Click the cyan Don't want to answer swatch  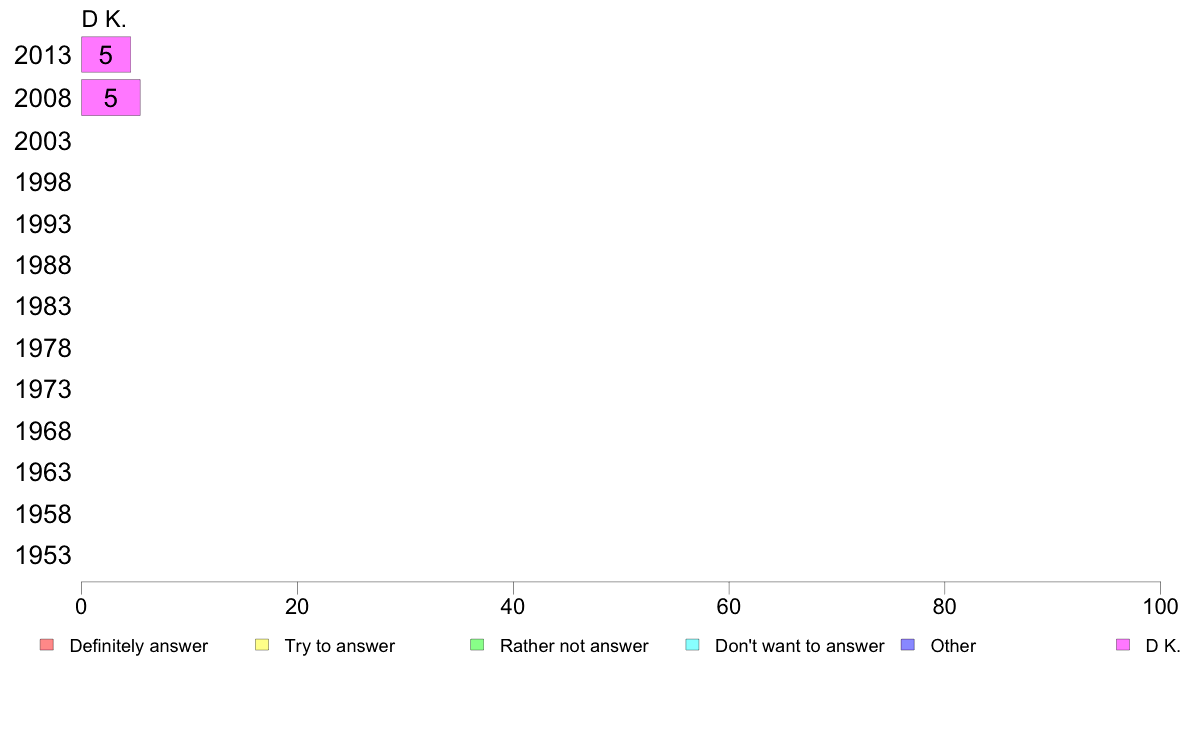click(692, 645)
